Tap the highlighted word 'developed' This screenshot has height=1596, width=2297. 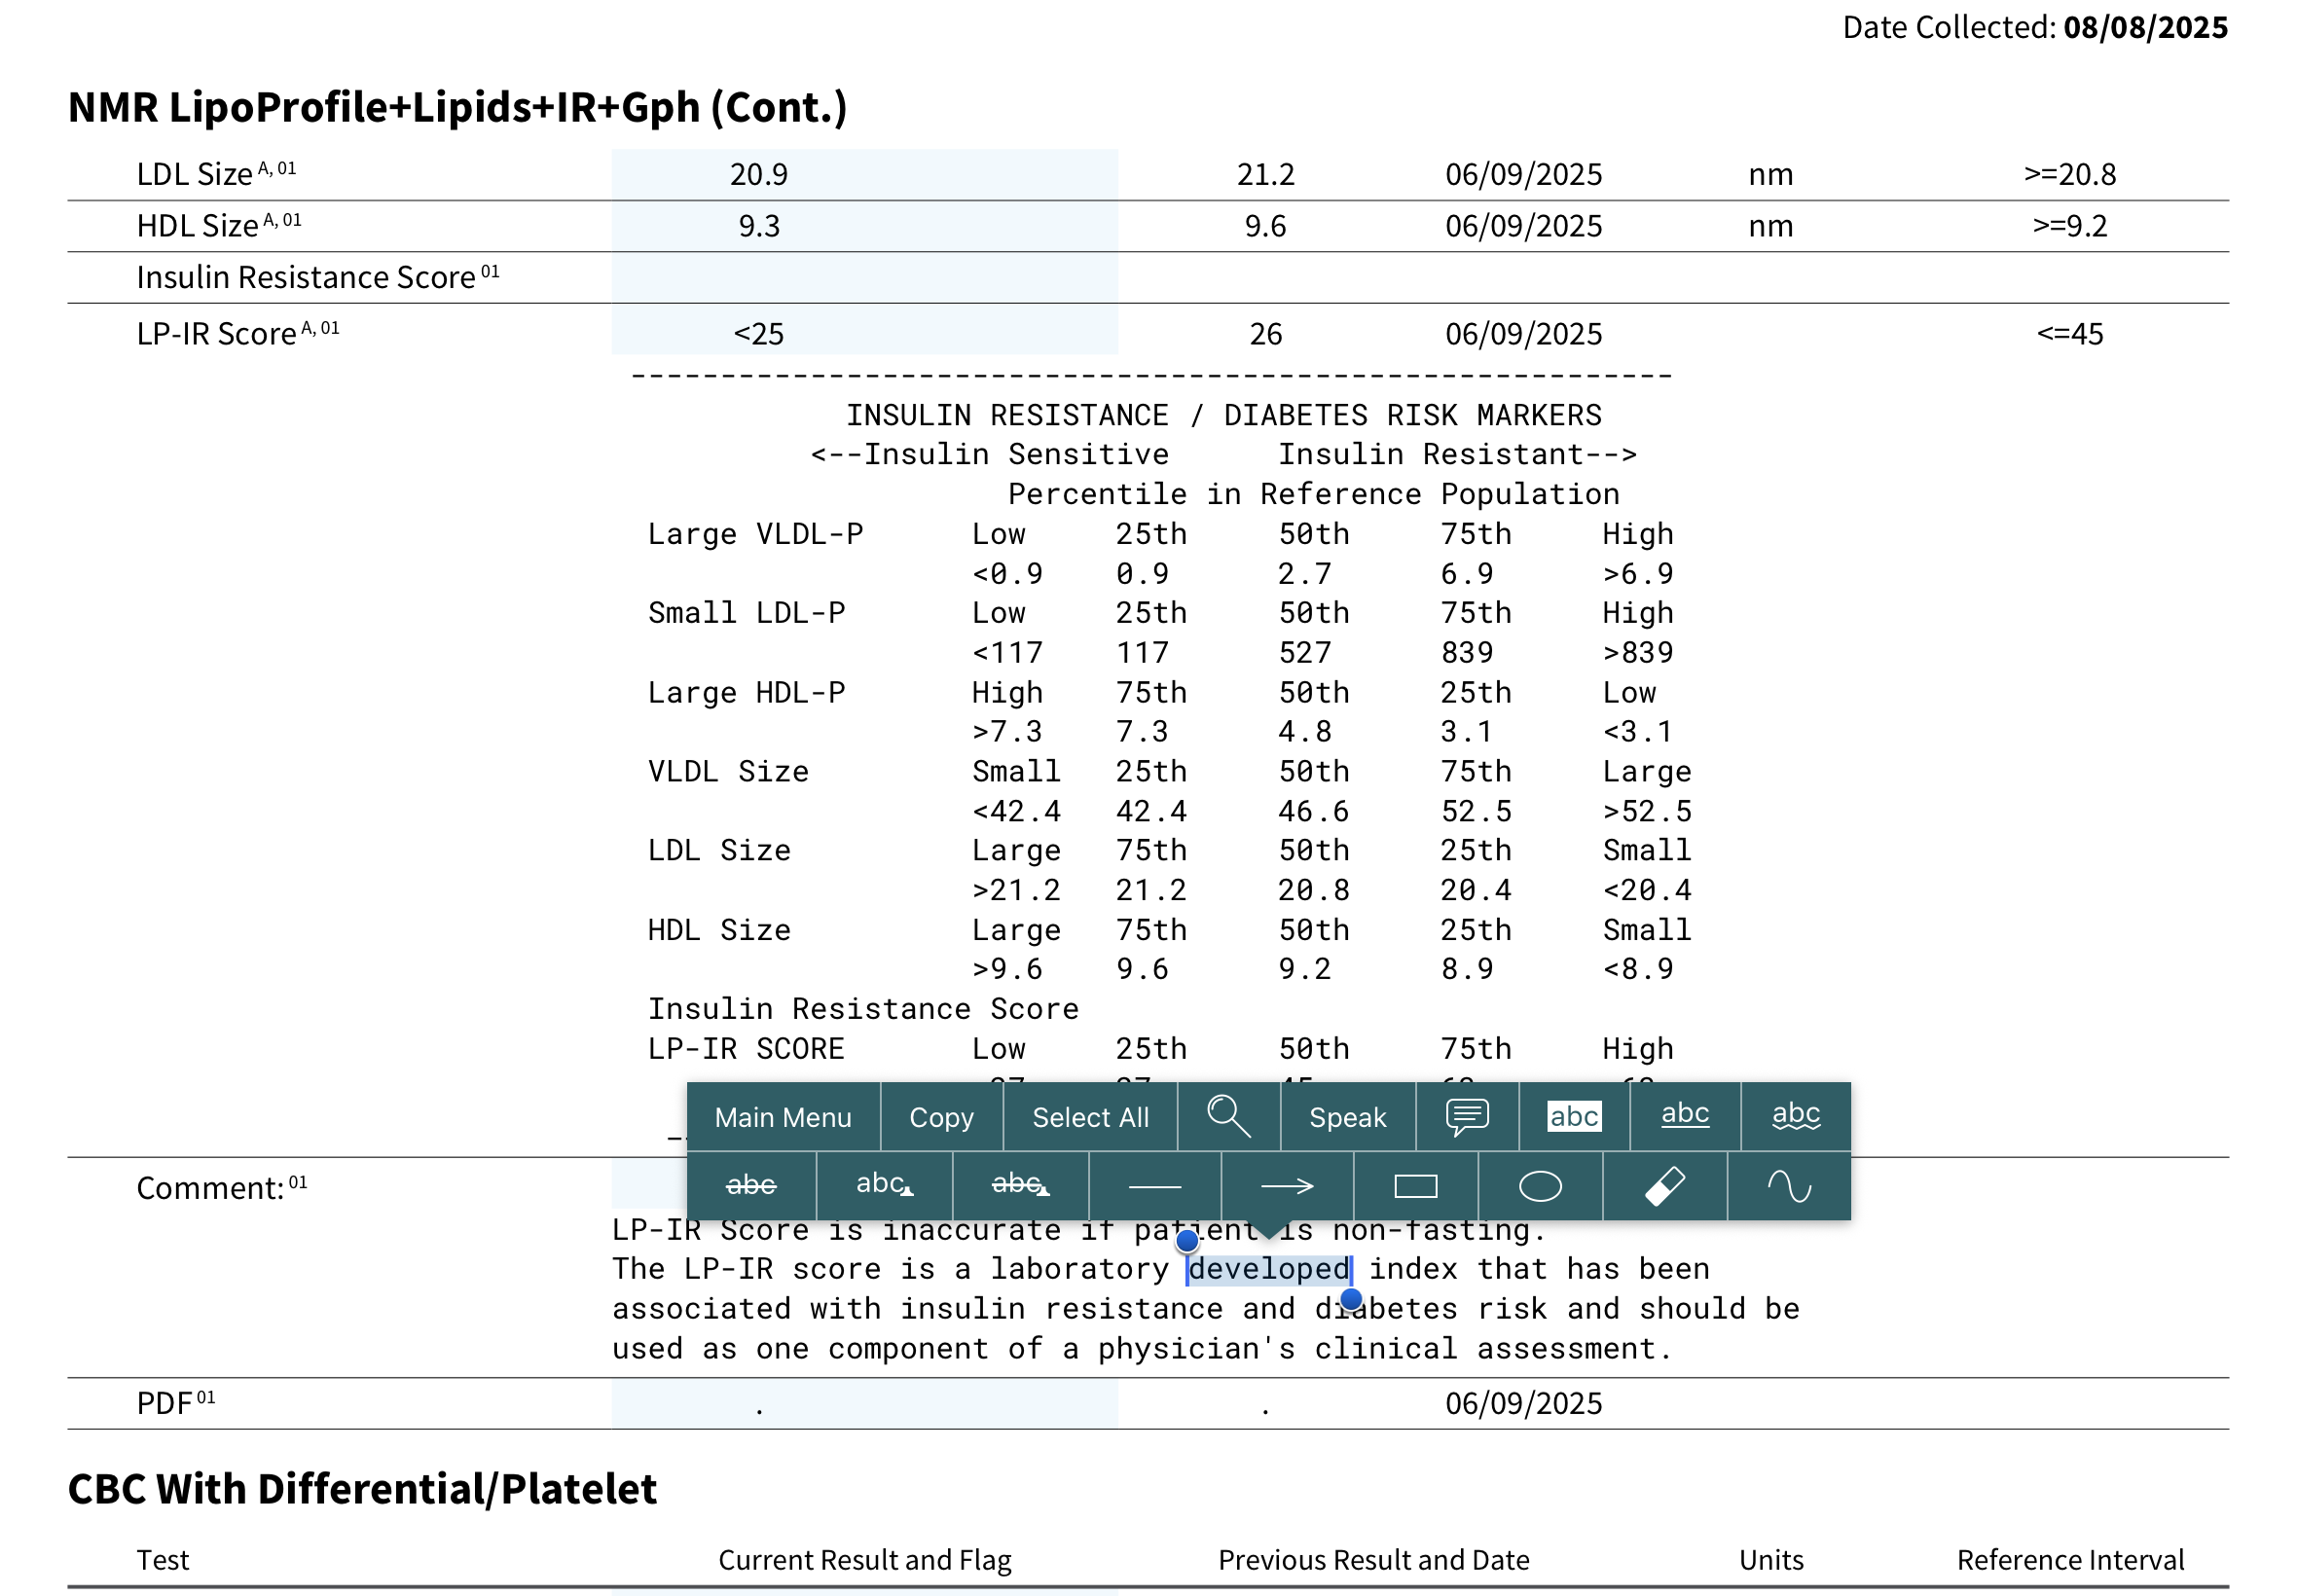click(1269, 1269)
